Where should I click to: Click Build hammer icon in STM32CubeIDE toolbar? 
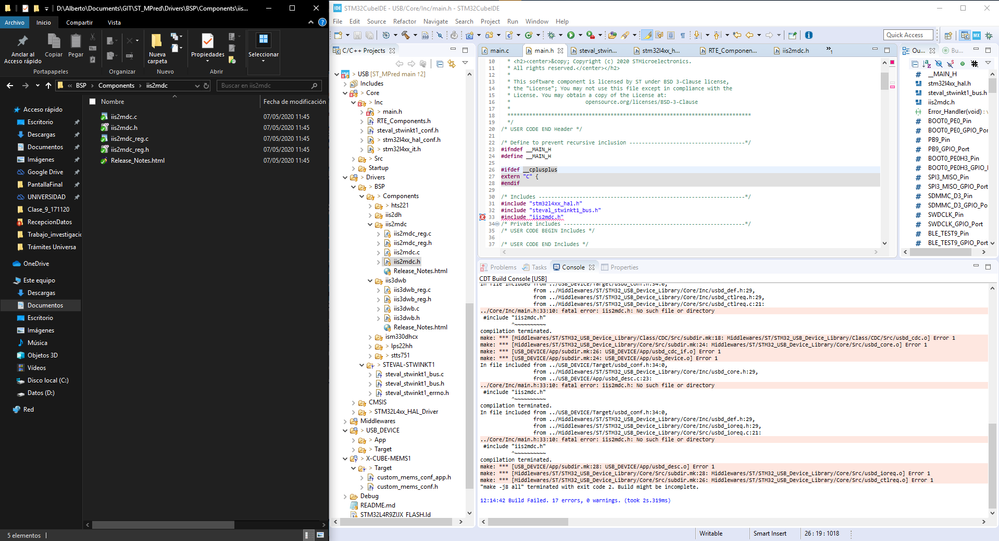pyautogui.click(x=405, y=35)
